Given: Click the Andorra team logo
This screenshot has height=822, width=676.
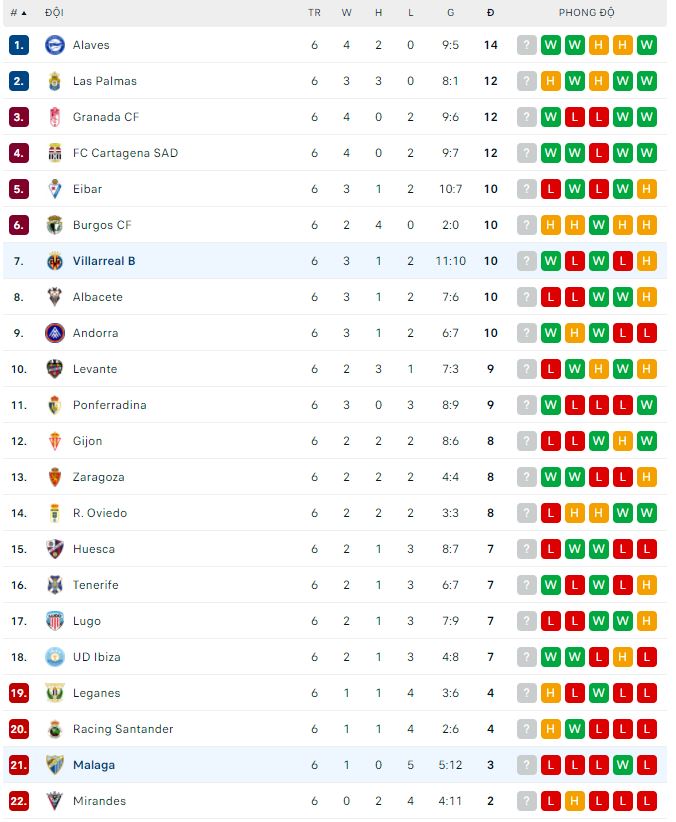Looking at the screenshot, I should (x=57, y=333).
